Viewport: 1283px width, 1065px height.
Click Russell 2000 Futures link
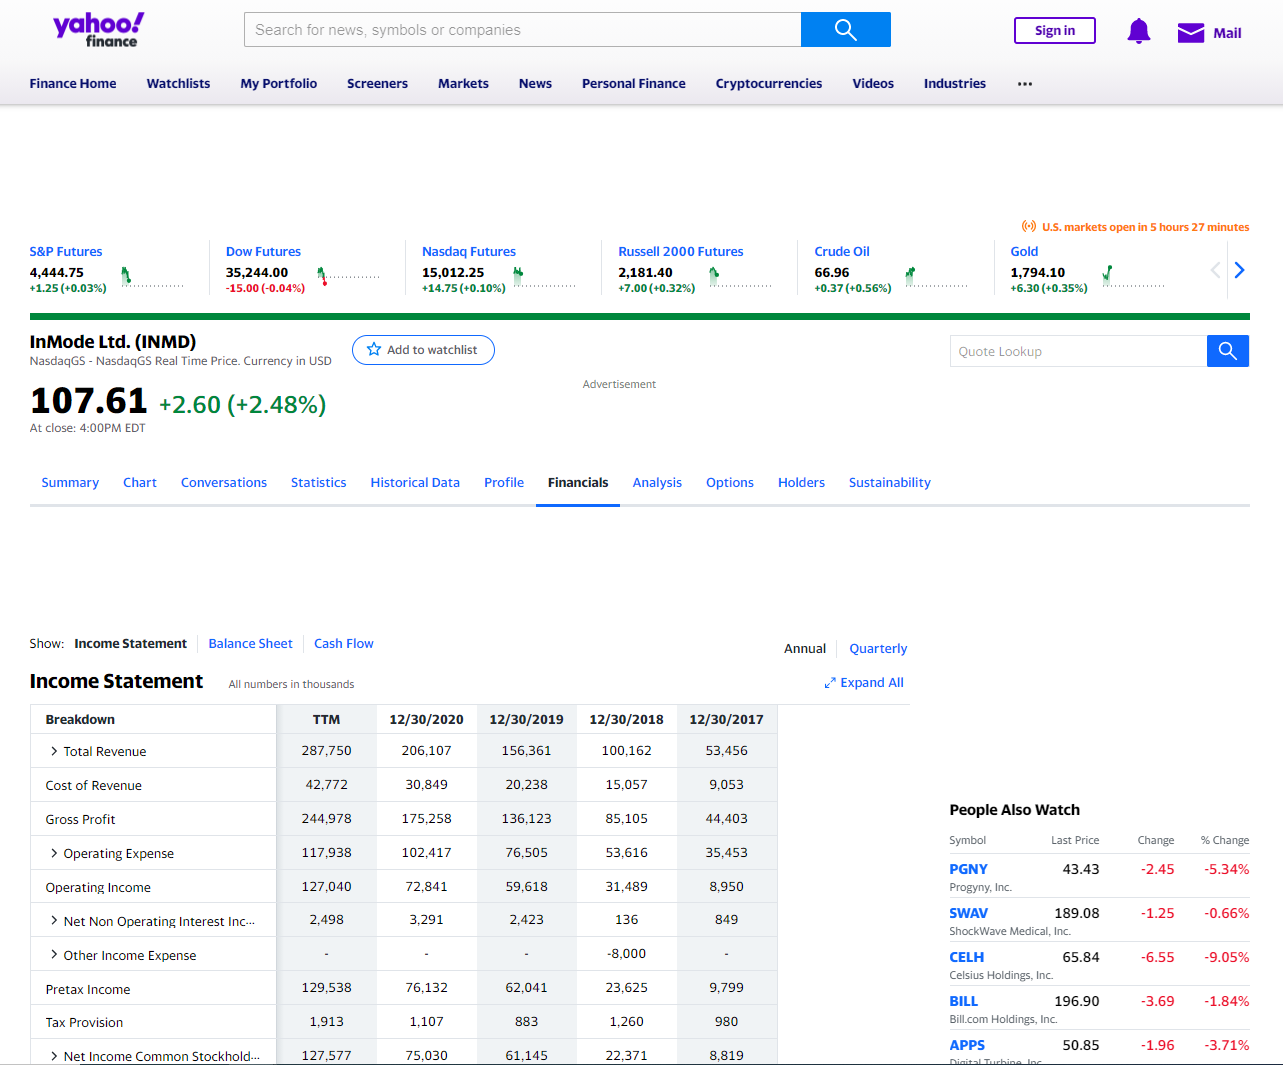[681, 252]
